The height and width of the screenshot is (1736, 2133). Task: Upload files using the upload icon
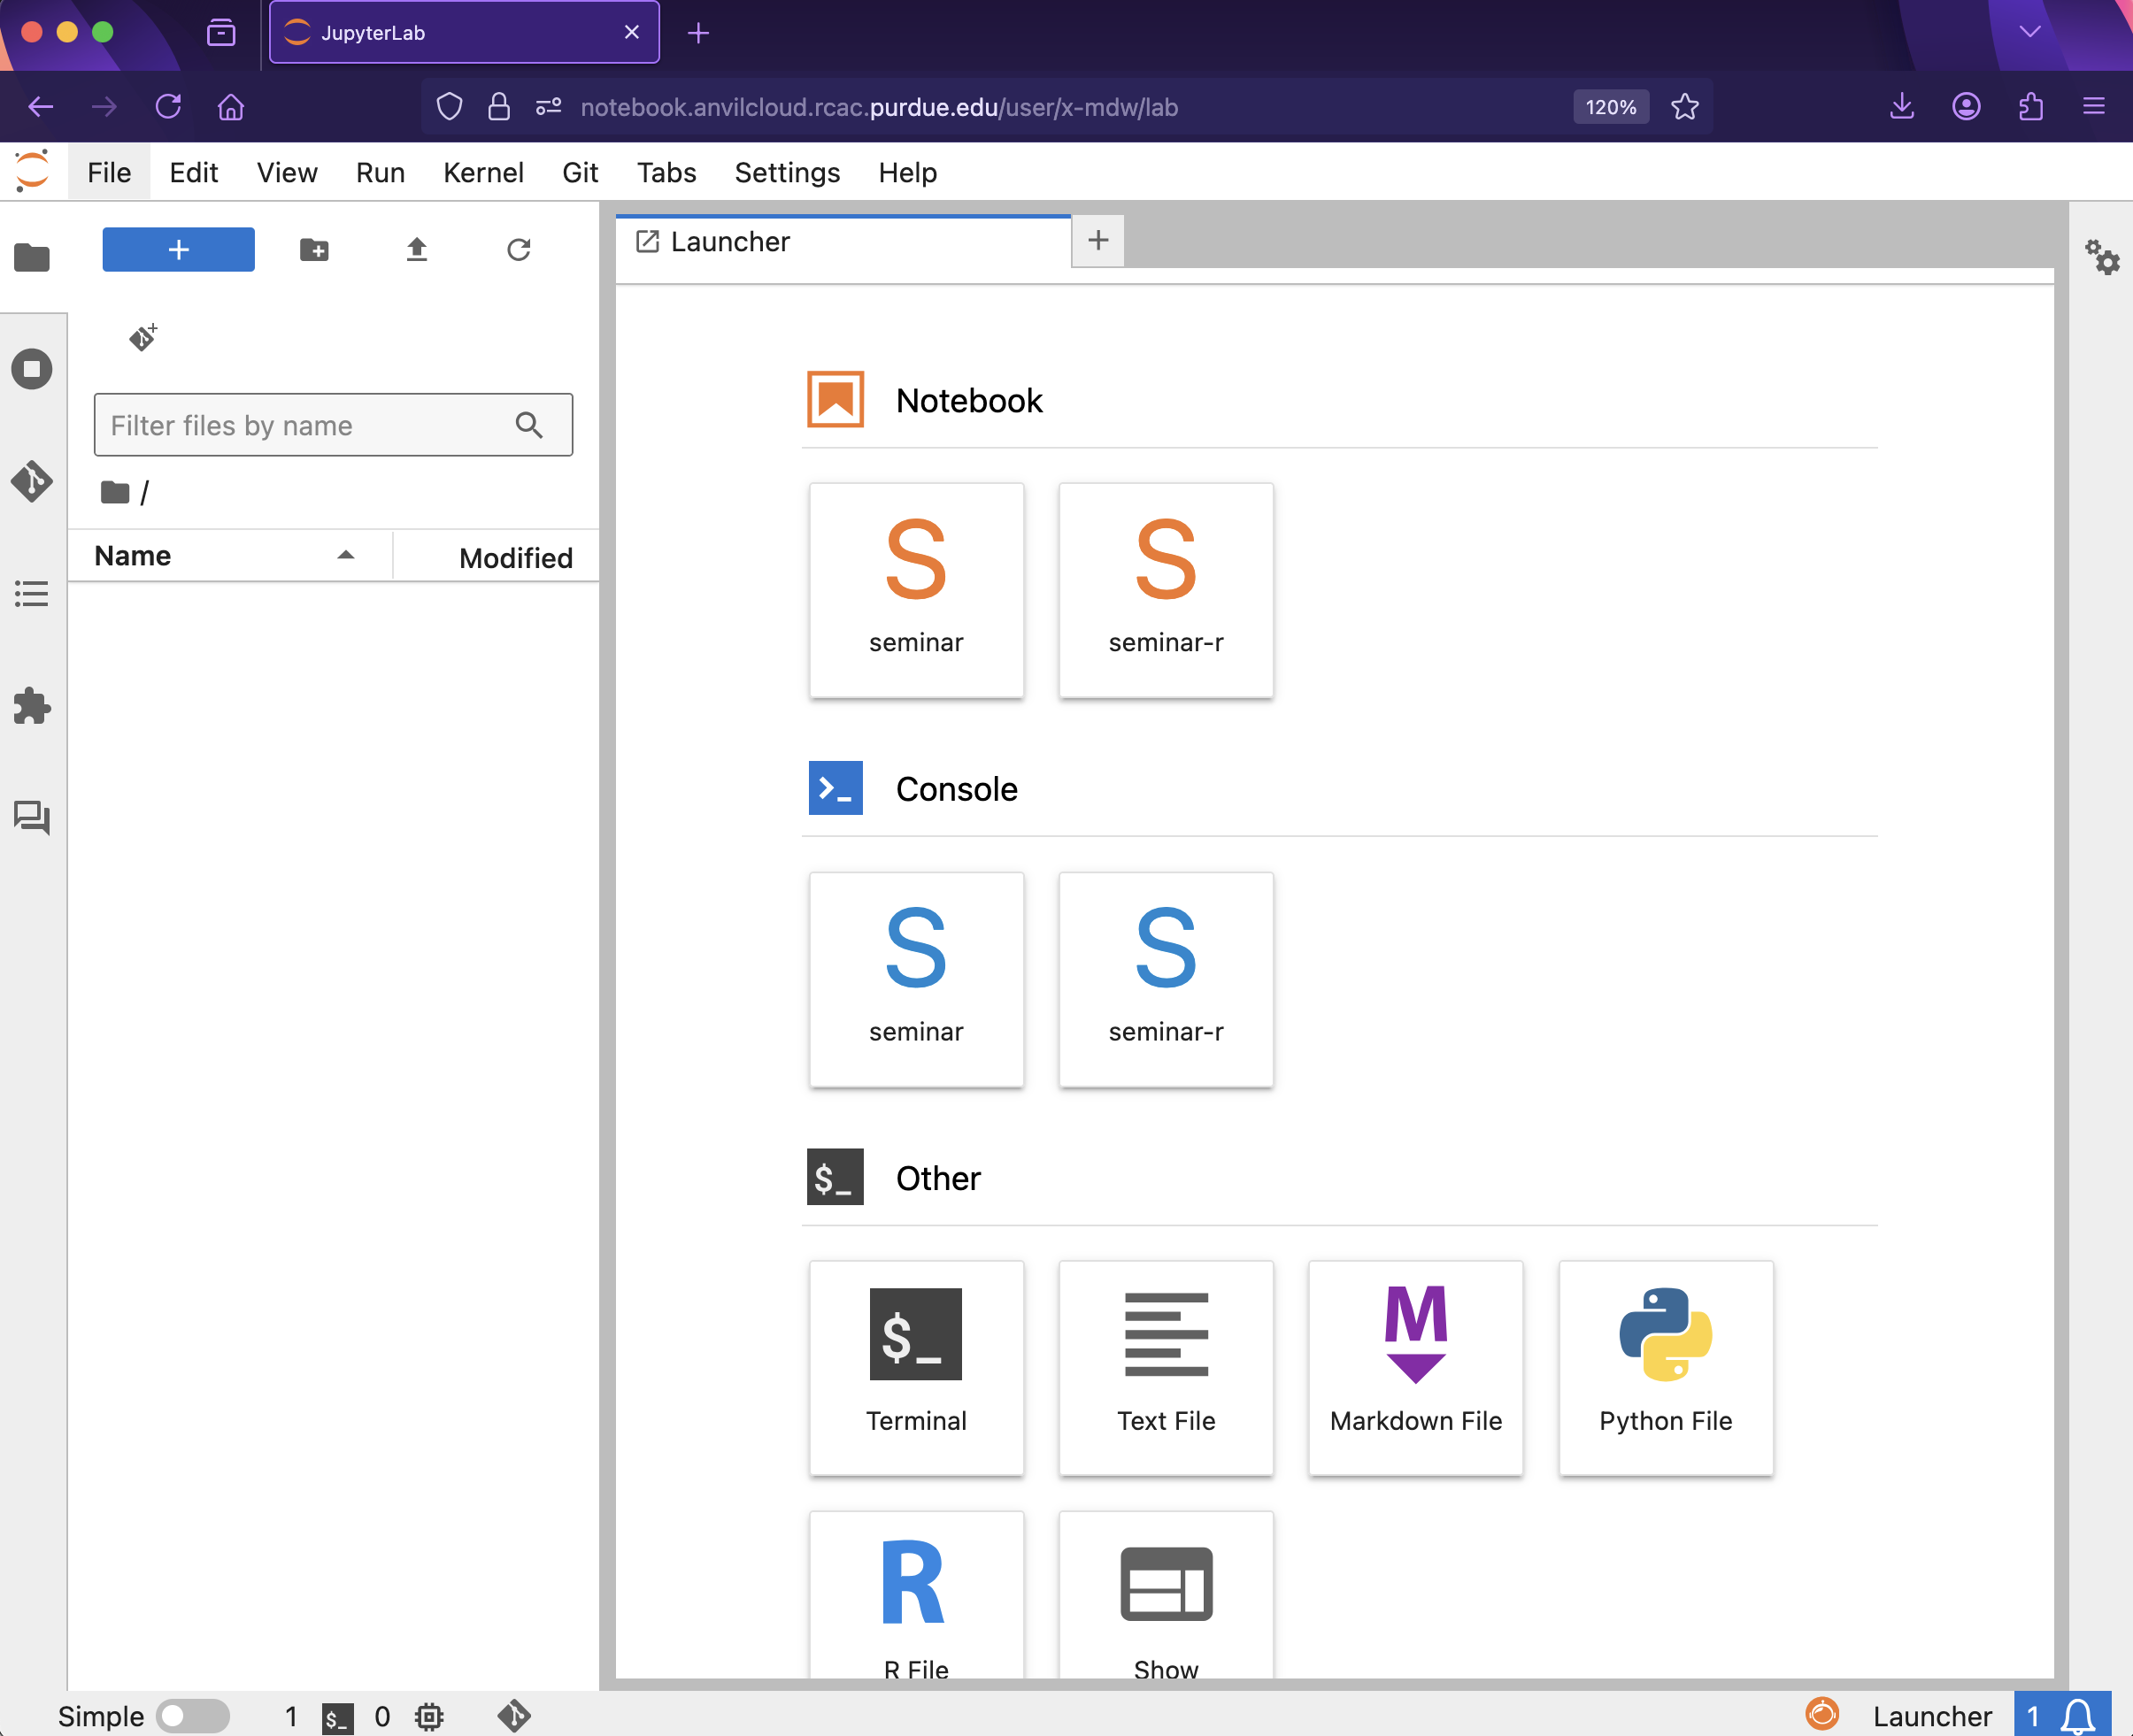(x=417, y=249)
